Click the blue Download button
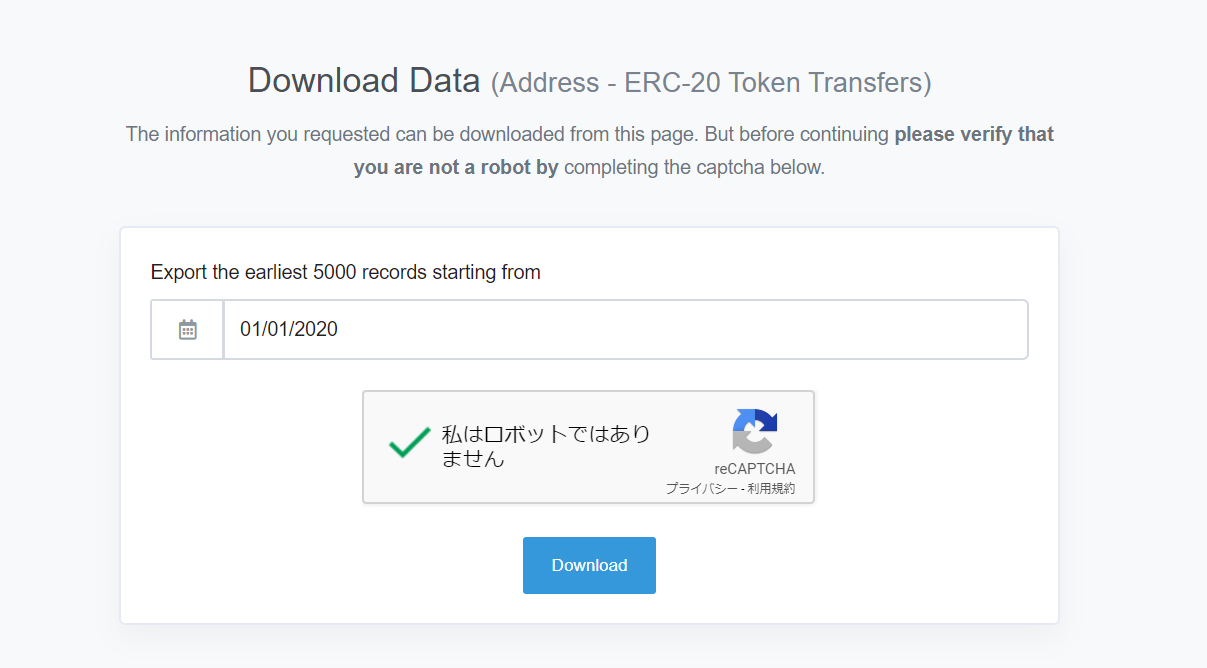Screen dimensions: 1207x668 589,565
